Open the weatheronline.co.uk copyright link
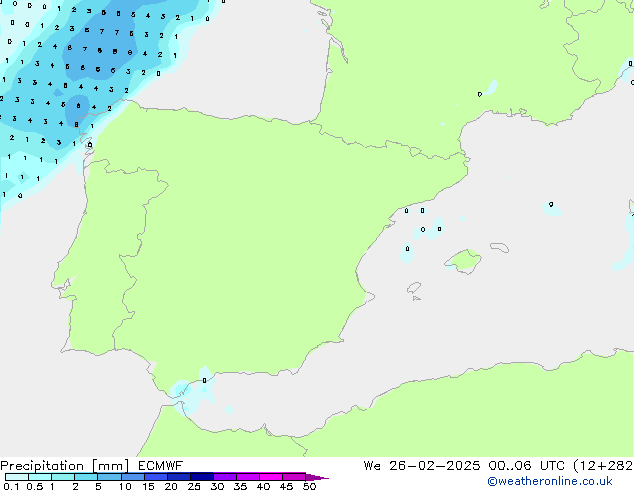This screenshot has height=490, width=634. click(x=550, y=481)
